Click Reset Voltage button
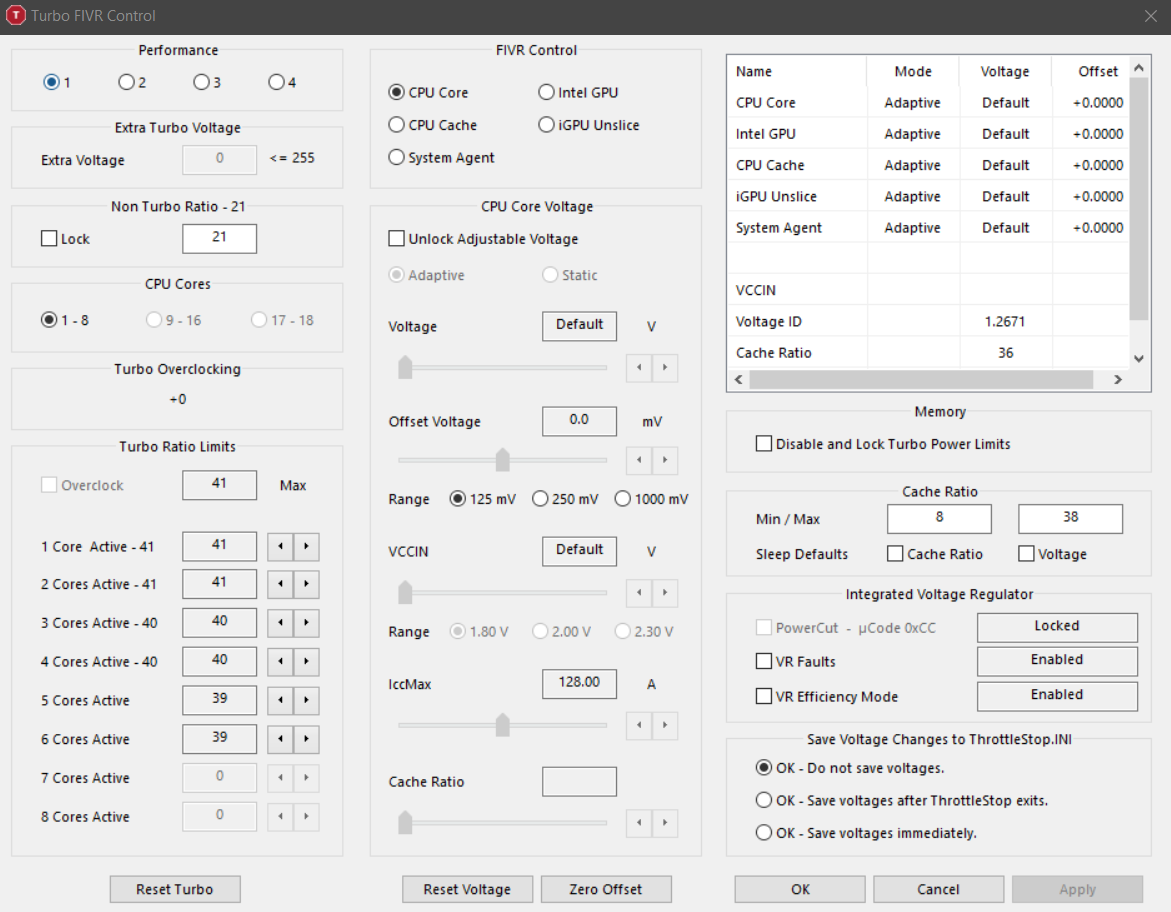 pyautogui.click(x=468, y=889)
